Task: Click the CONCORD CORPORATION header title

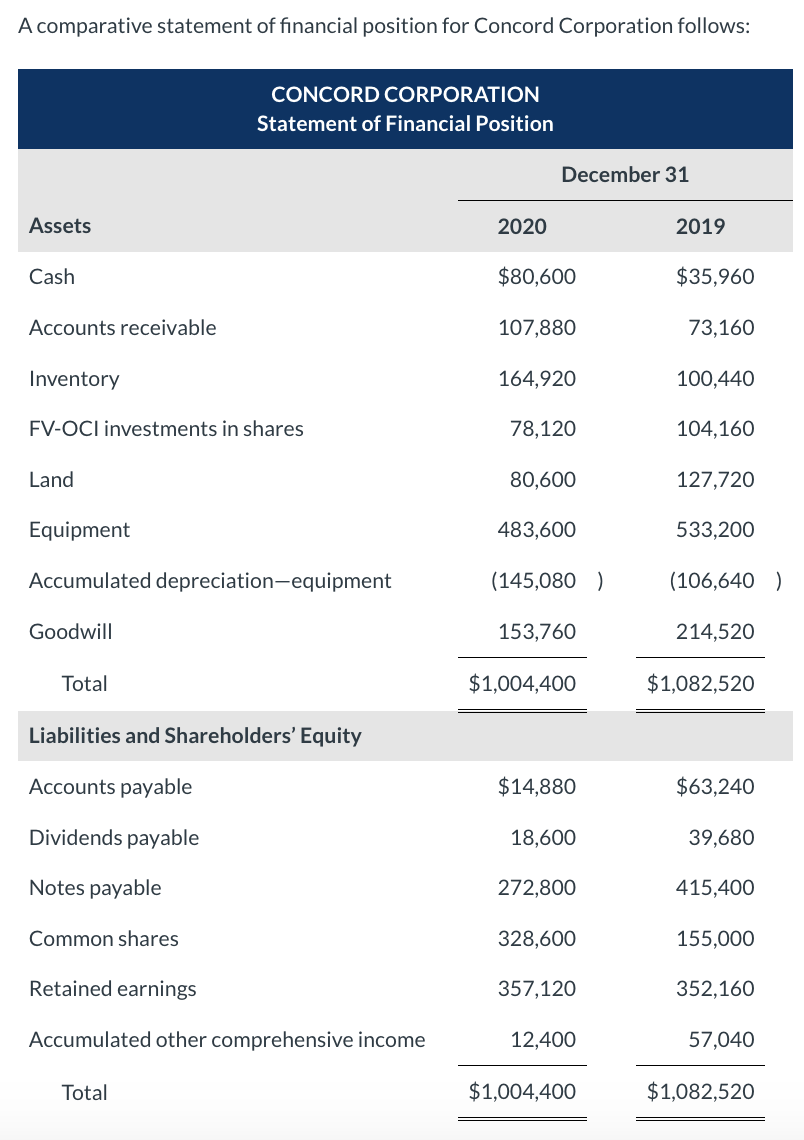Action: (x=404, y=94)
